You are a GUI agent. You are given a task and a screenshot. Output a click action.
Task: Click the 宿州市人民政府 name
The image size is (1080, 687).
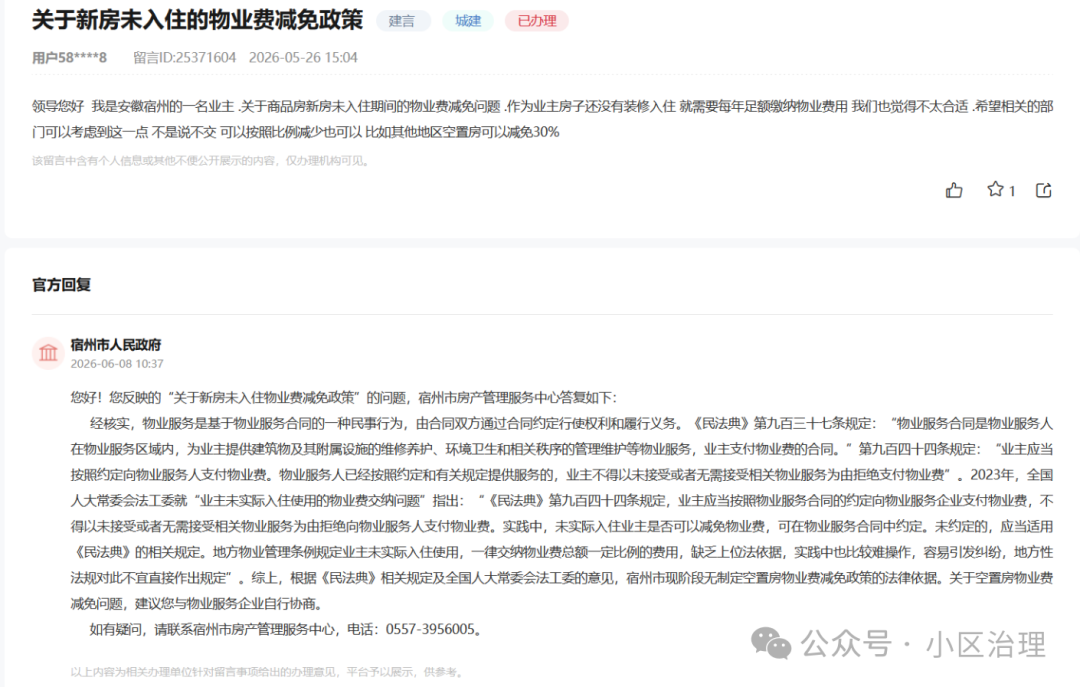116,345
